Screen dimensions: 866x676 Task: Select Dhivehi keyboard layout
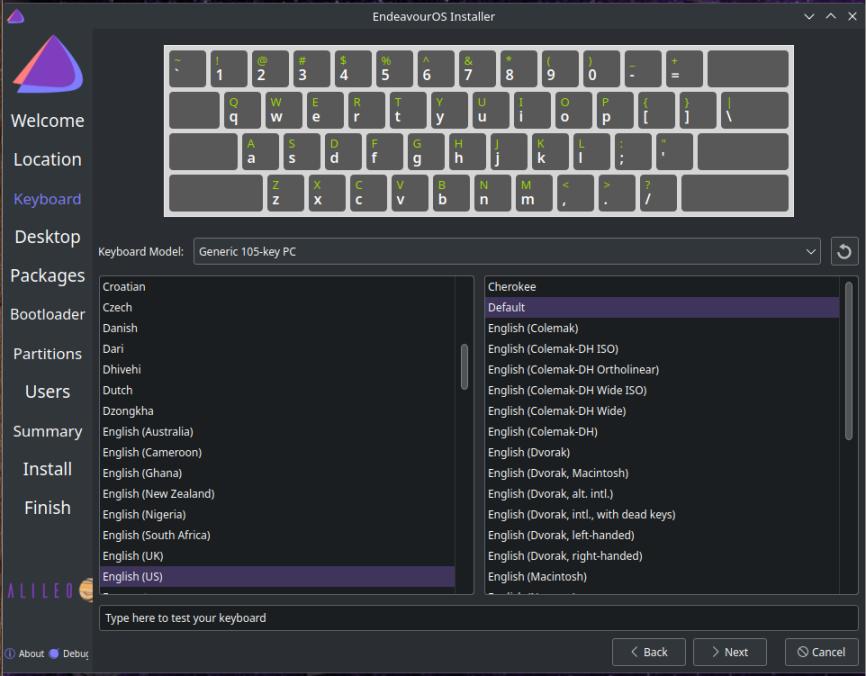277,369
